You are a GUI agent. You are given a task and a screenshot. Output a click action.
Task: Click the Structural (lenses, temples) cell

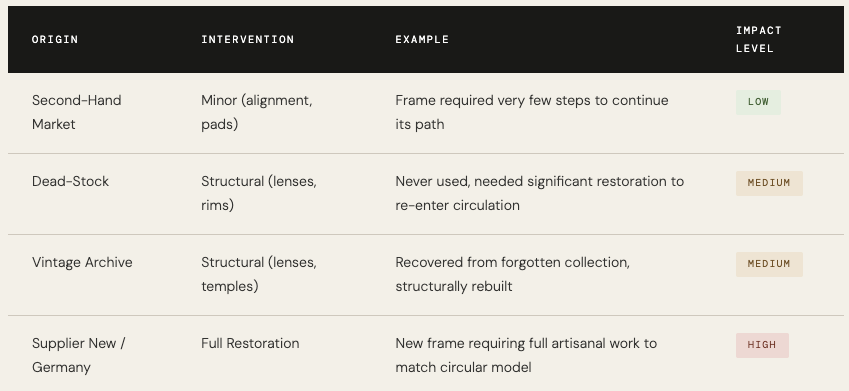pyautogui.click(x=259, y=274)
